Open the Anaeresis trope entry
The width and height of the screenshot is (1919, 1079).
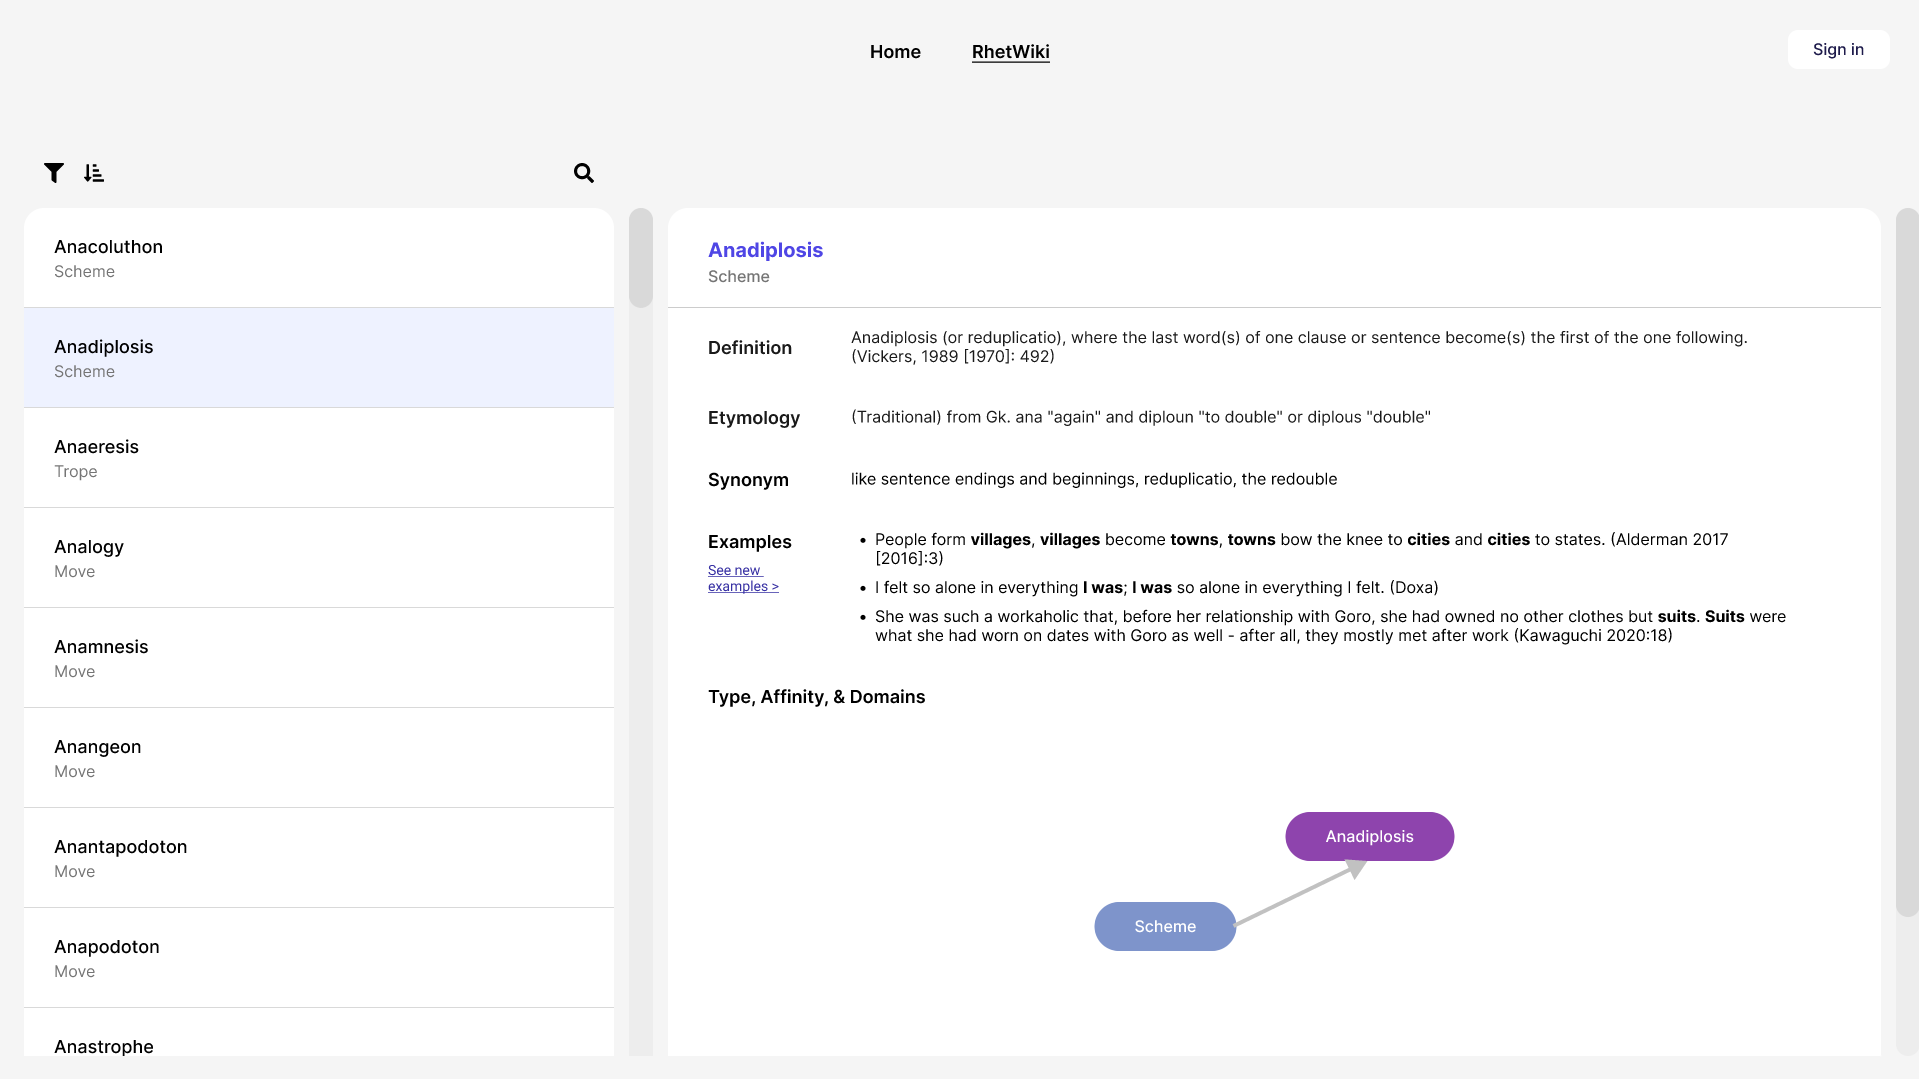click(319, 458)
